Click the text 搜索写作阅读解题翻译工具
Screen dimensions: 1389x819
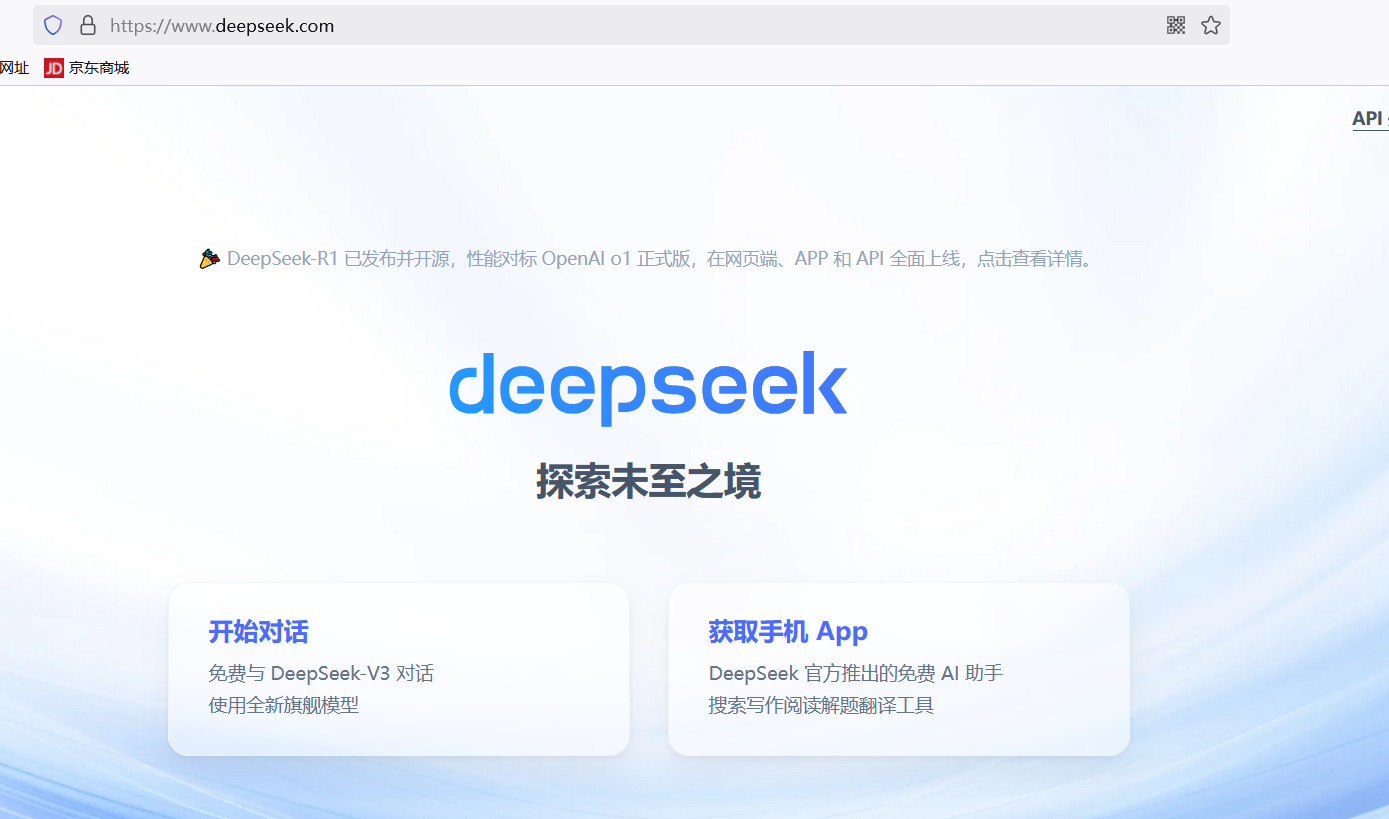821,705
